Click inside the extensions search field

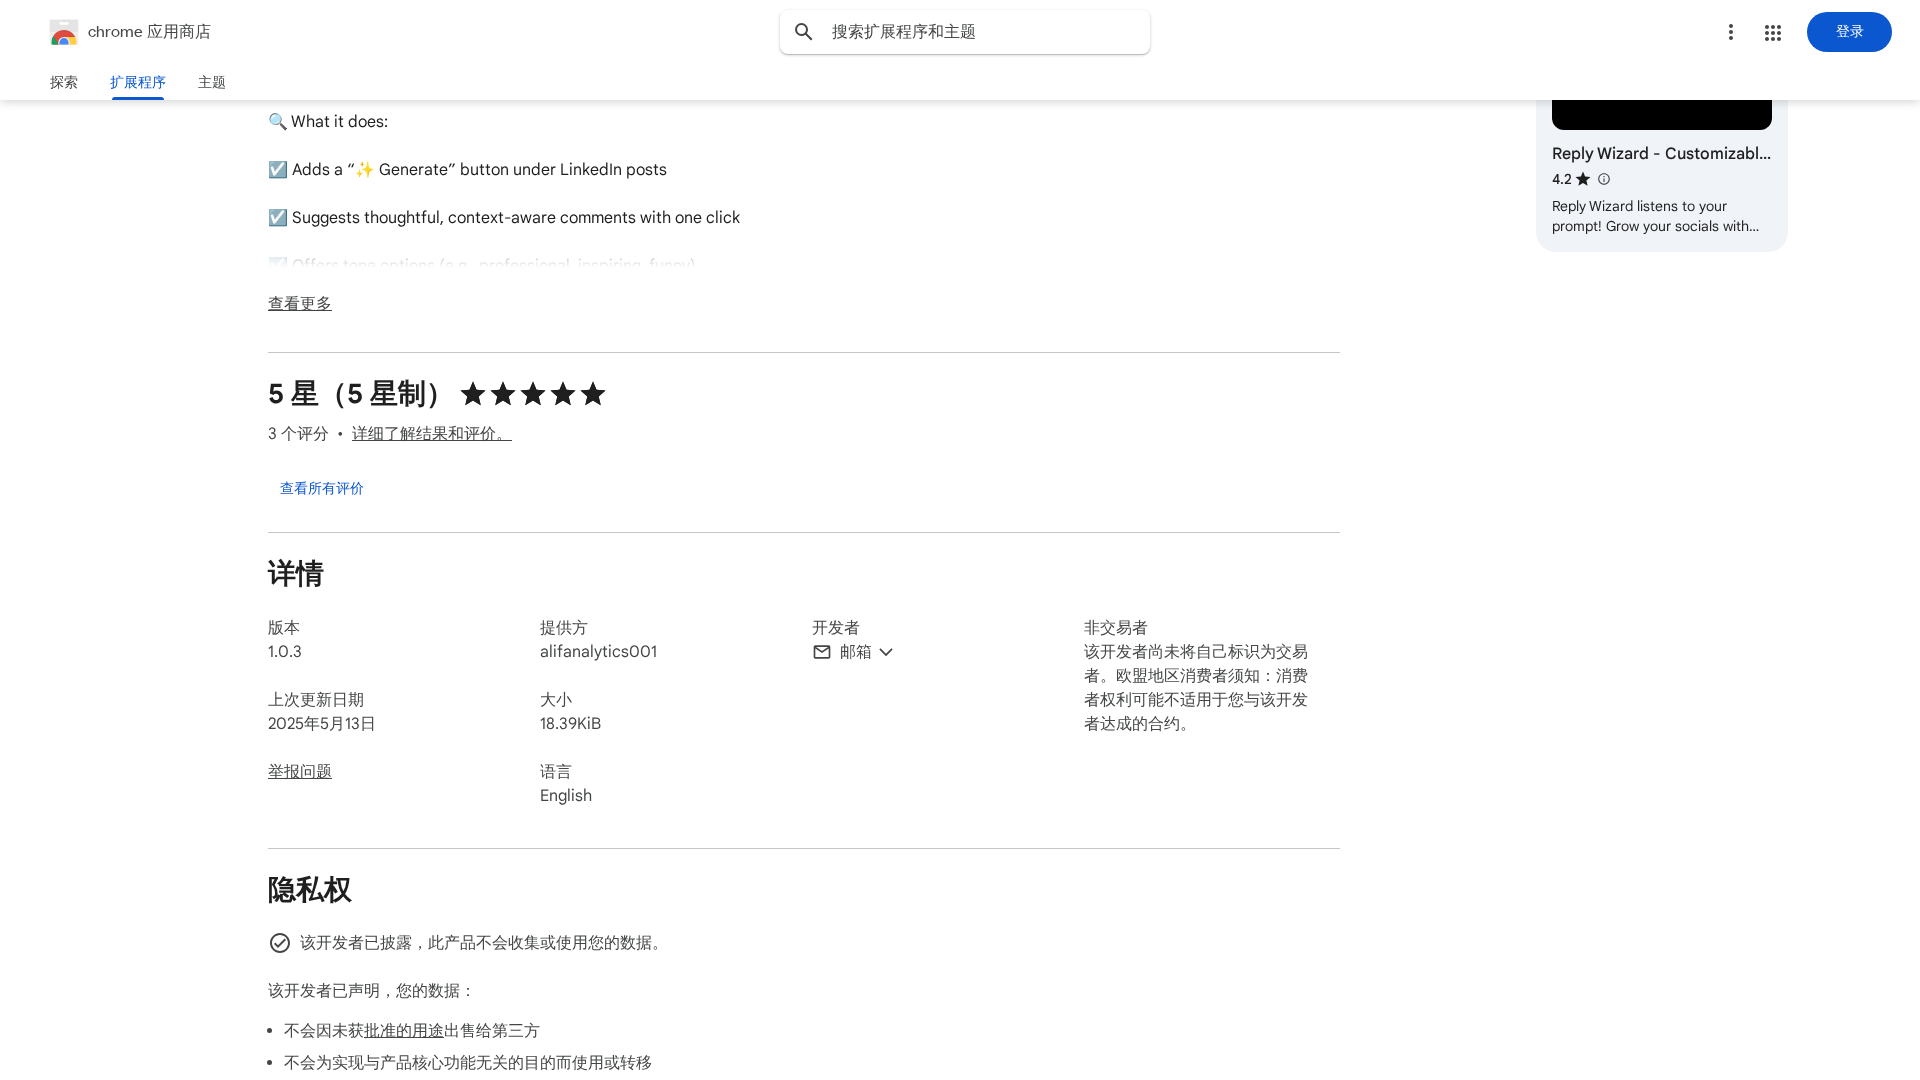(x=964, y=31)
